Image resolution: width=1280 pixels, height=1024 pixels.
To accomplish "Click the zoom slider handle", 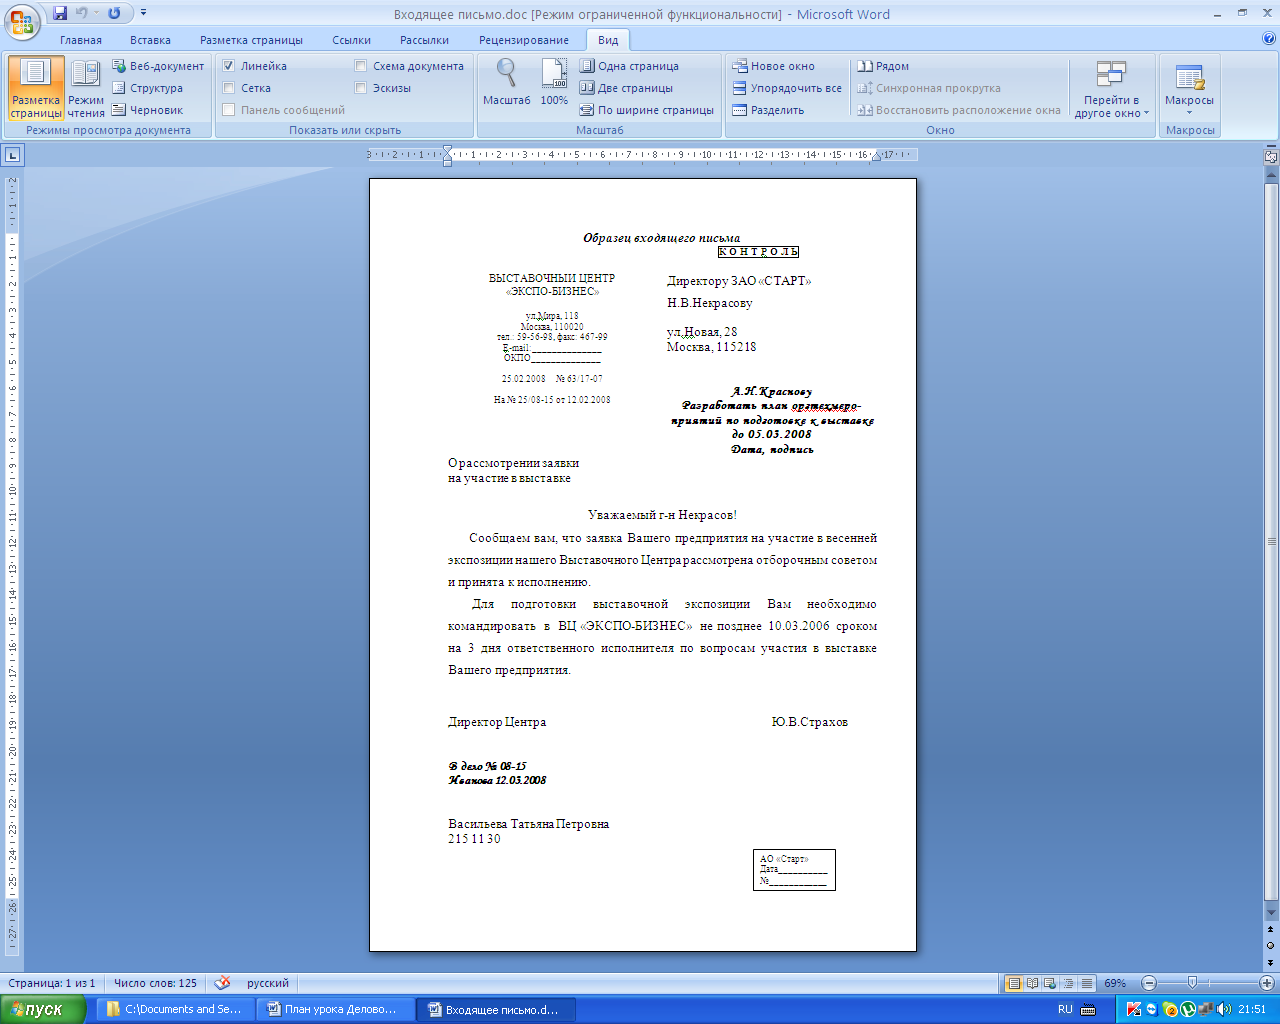I will (1191, 983).
